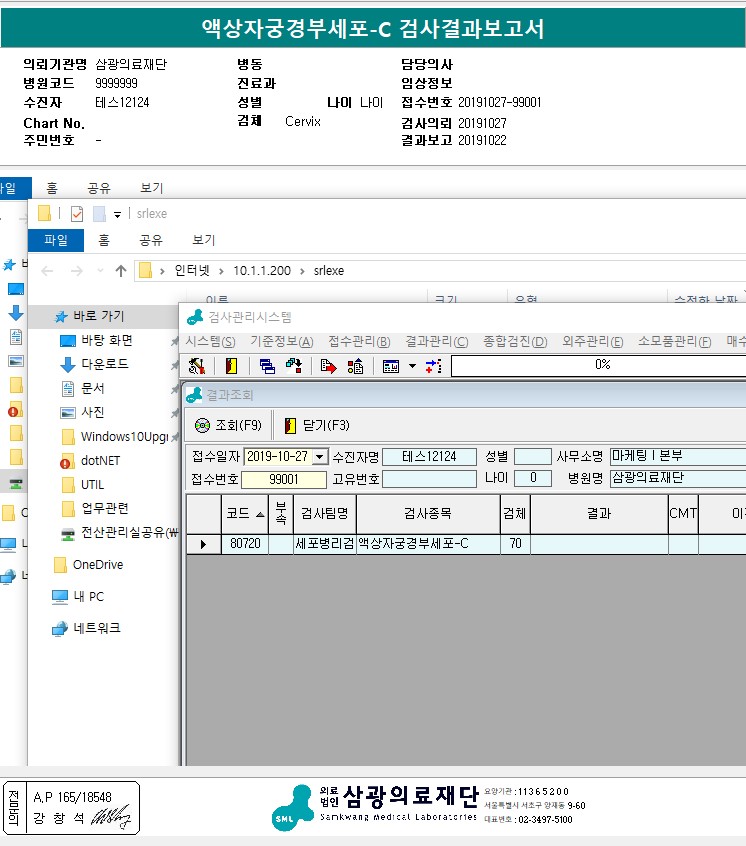This screenshot has height=846, width=746.
Task: Click the computer icon beside 내 PC
Action: (60, 597)
